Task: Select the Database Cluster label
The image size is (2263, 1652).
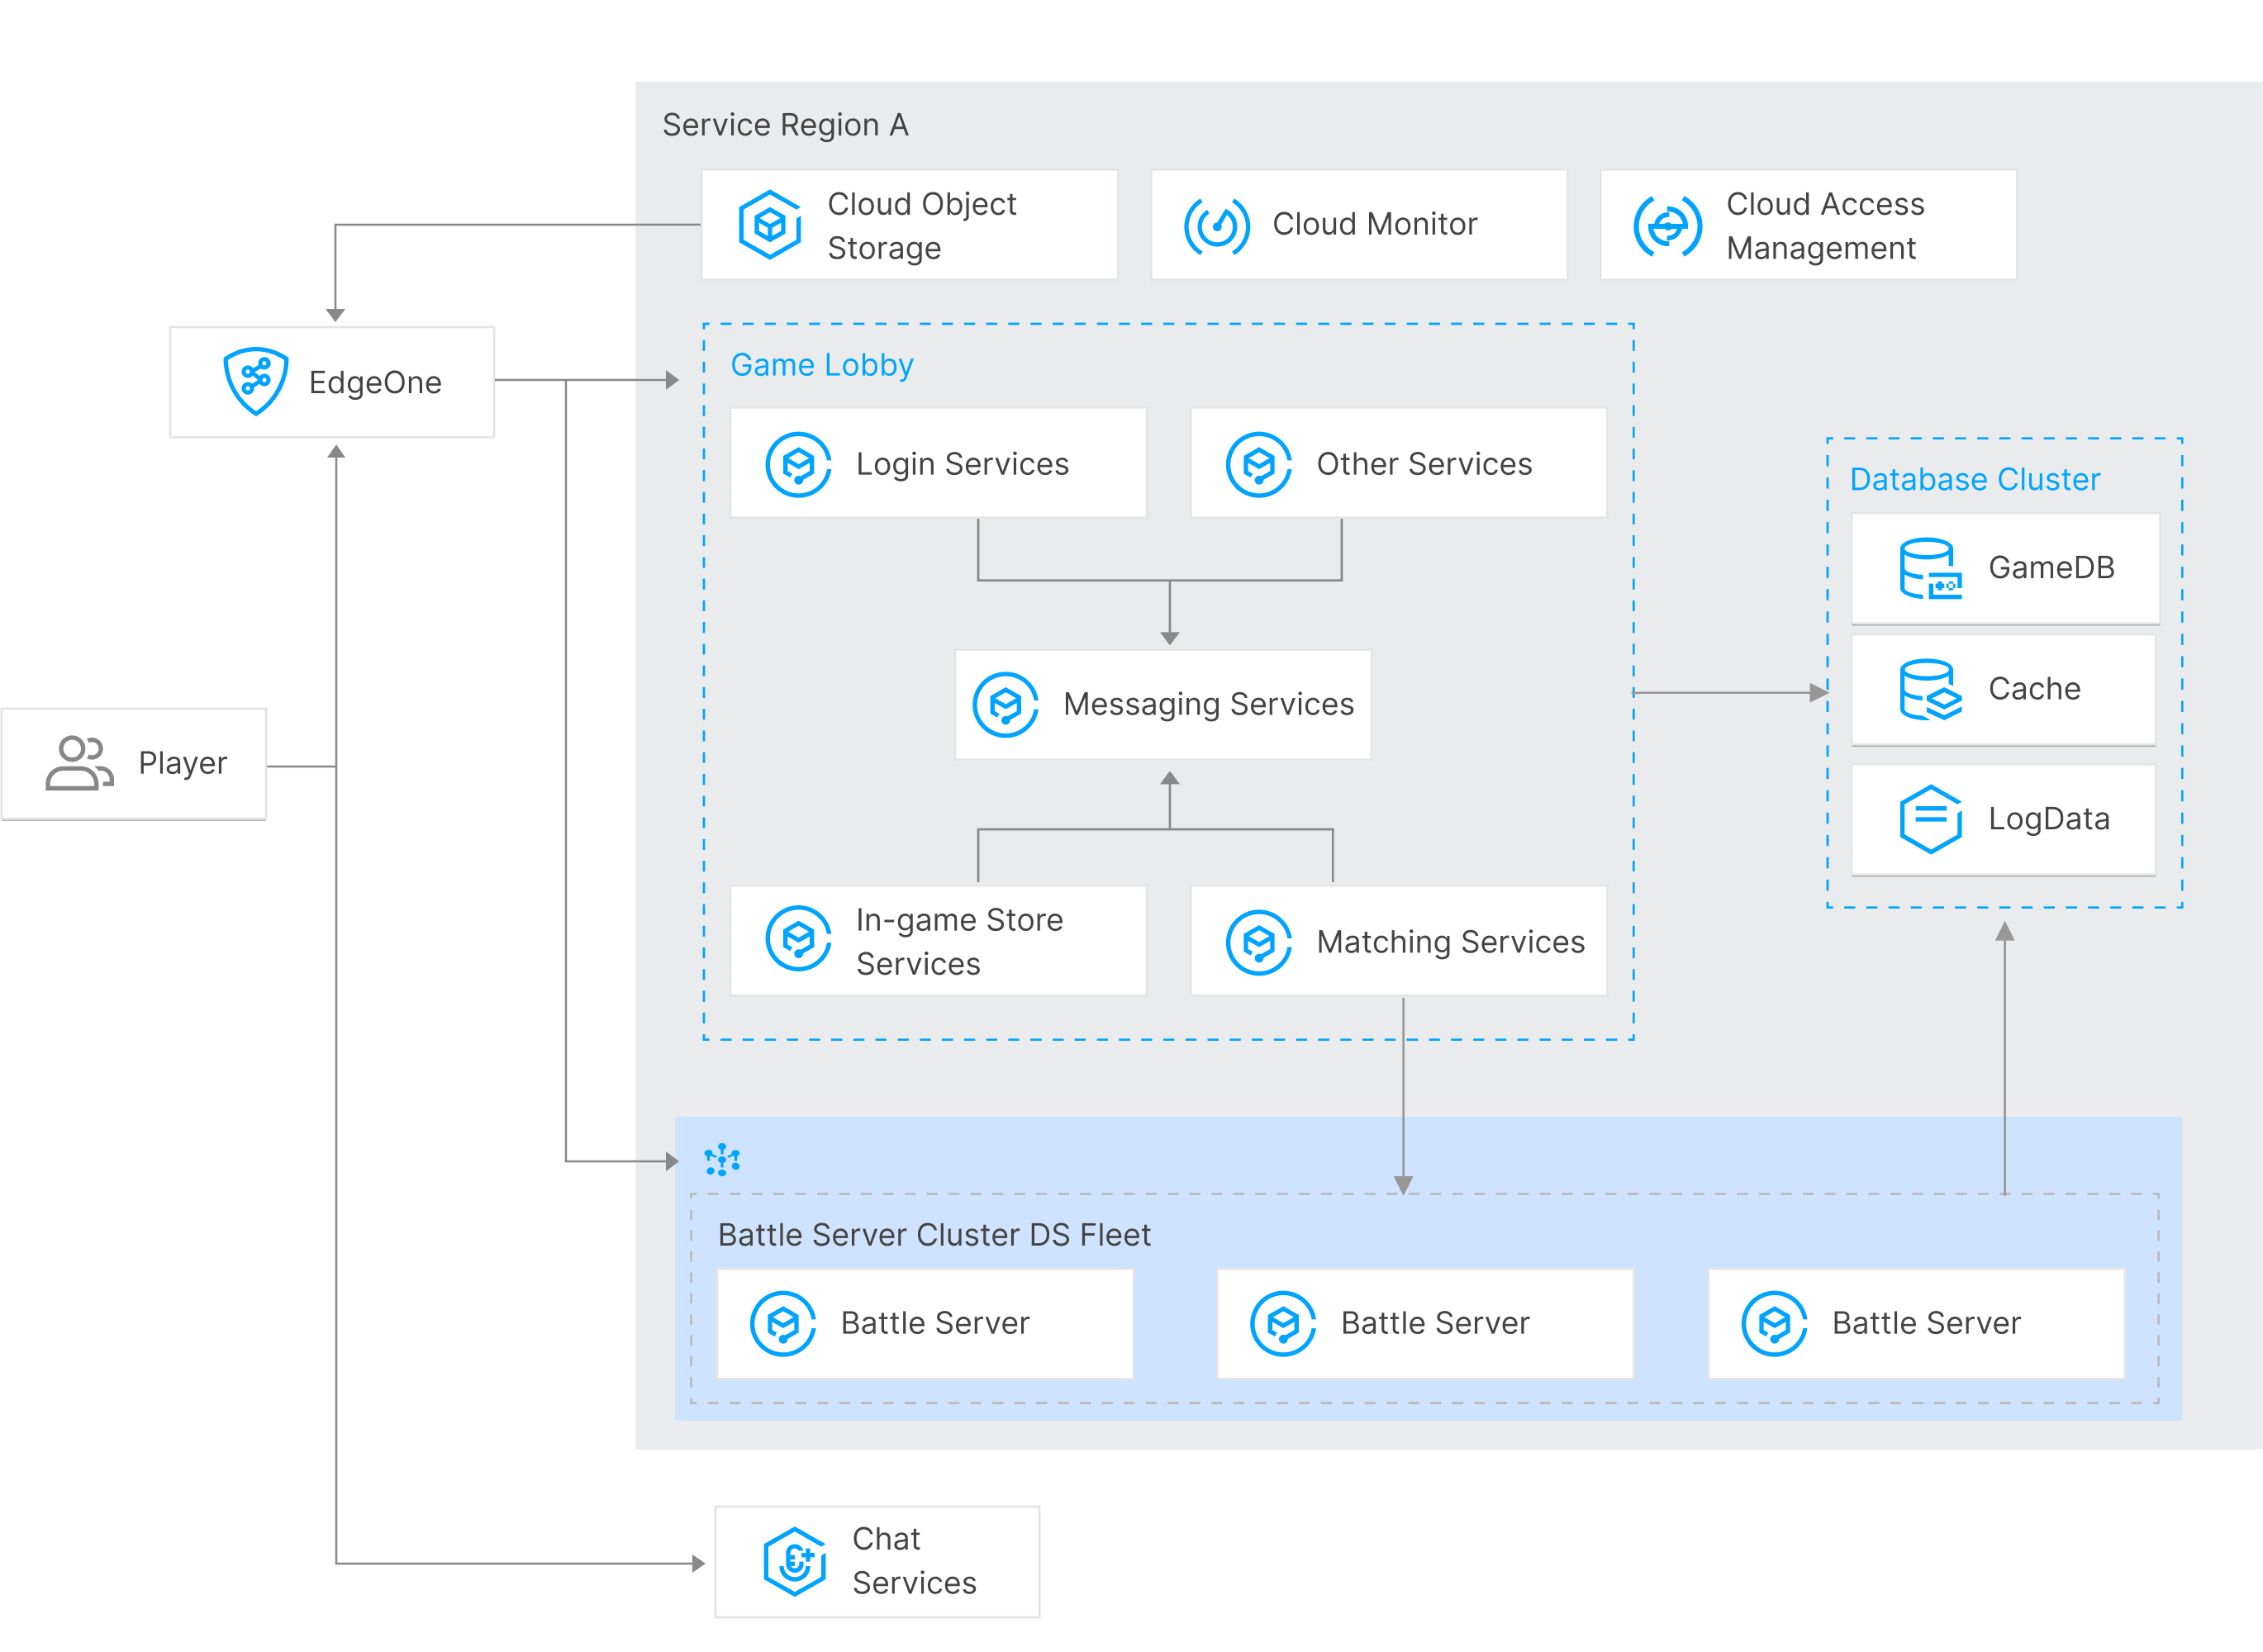Action: (1975, 479)
